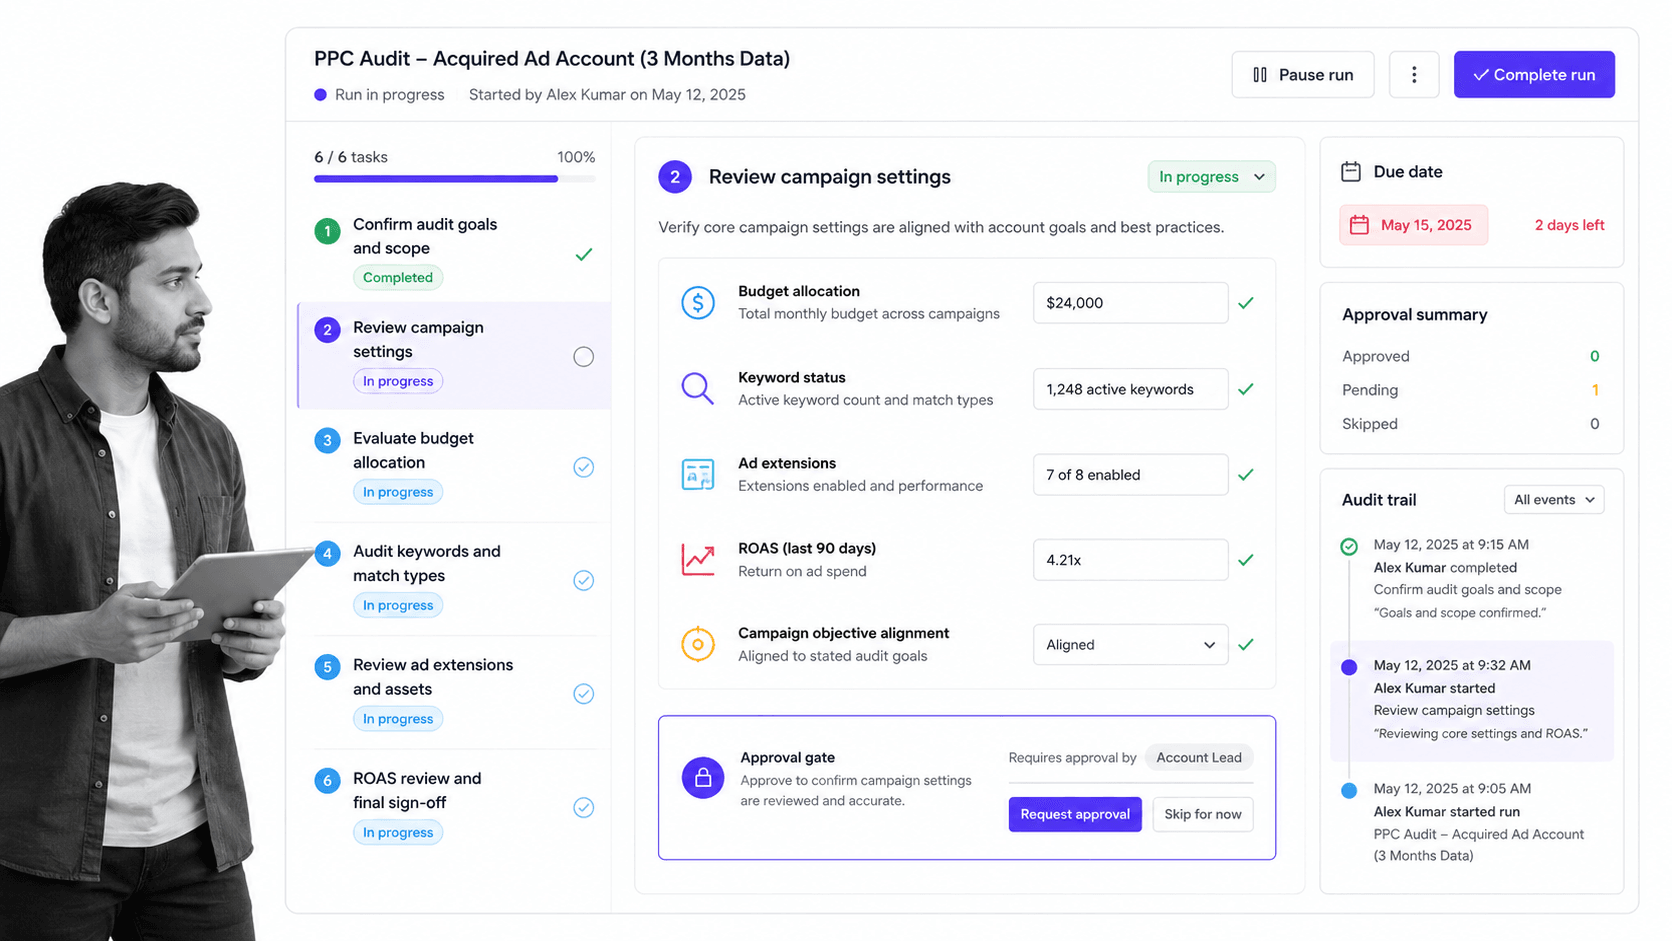
Task: Select ROAS review and final sign-off task
Action: point(455,806)
